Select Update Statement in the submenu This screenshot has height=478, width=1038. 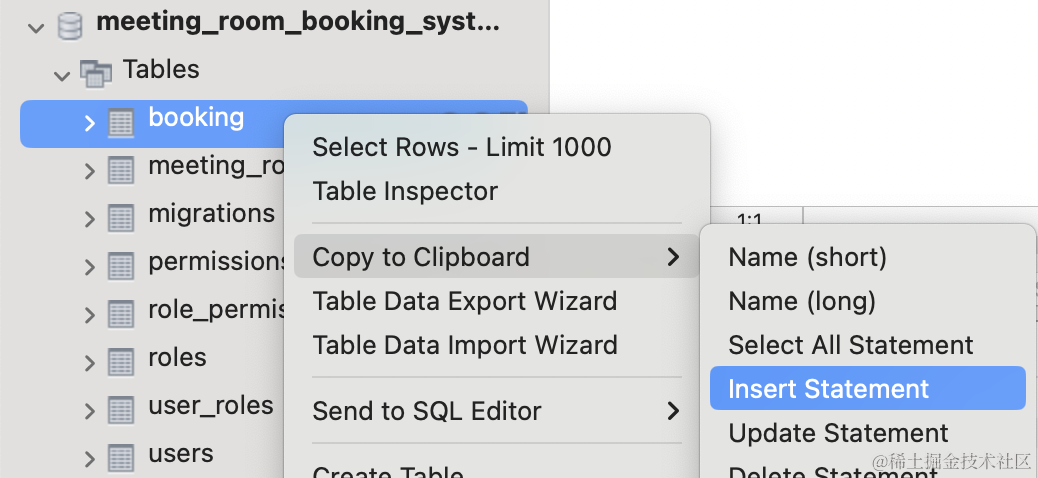[838, 433]
